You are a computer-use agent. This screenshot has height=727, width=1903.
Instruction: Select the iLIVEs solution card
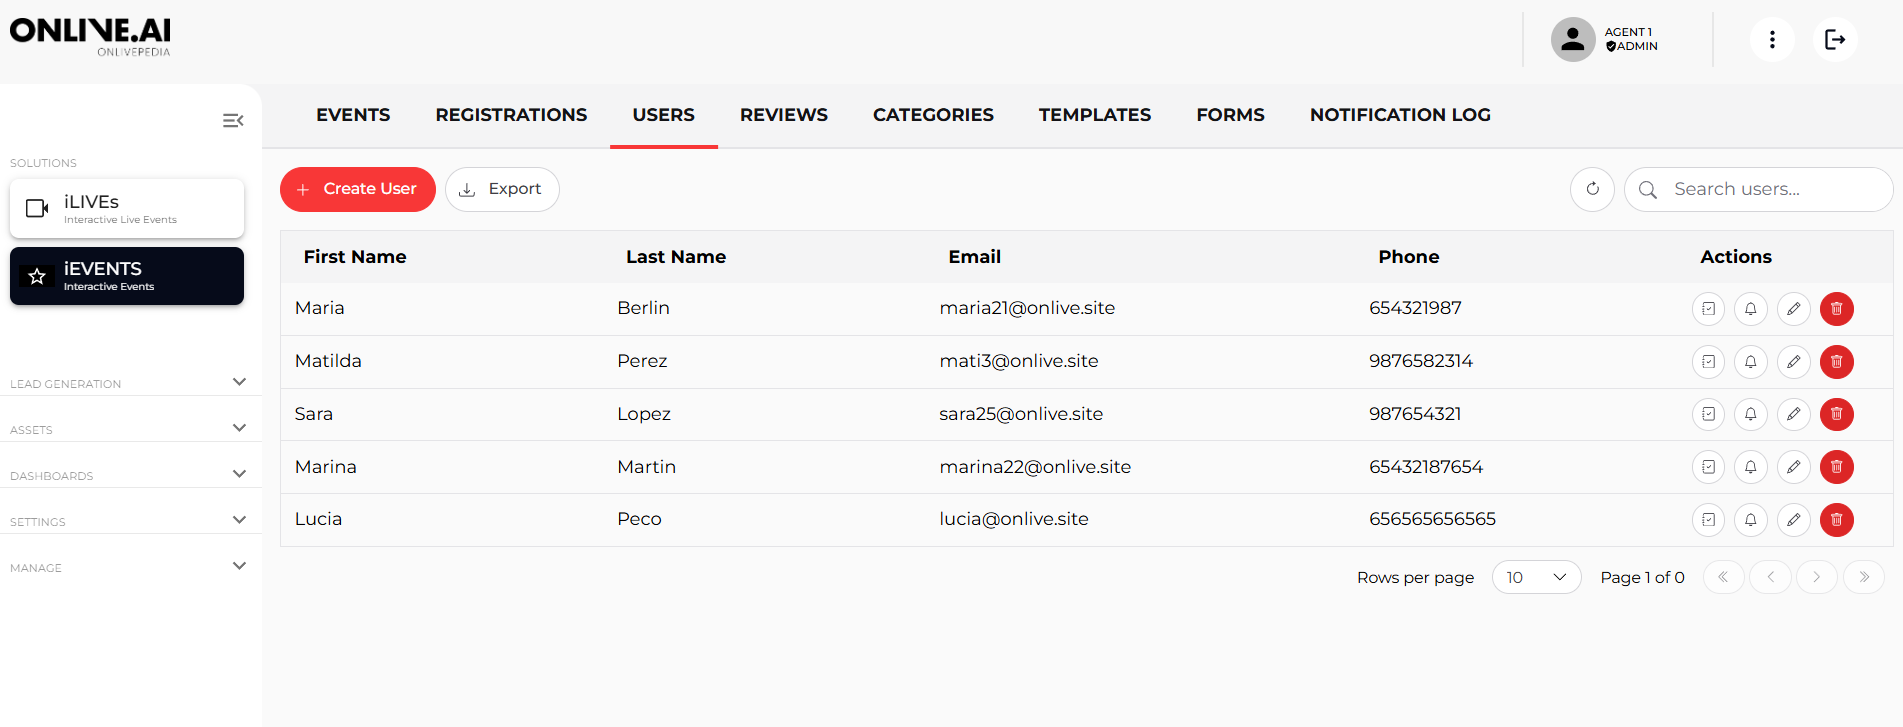pyautogui.click(x=127, y=208)
